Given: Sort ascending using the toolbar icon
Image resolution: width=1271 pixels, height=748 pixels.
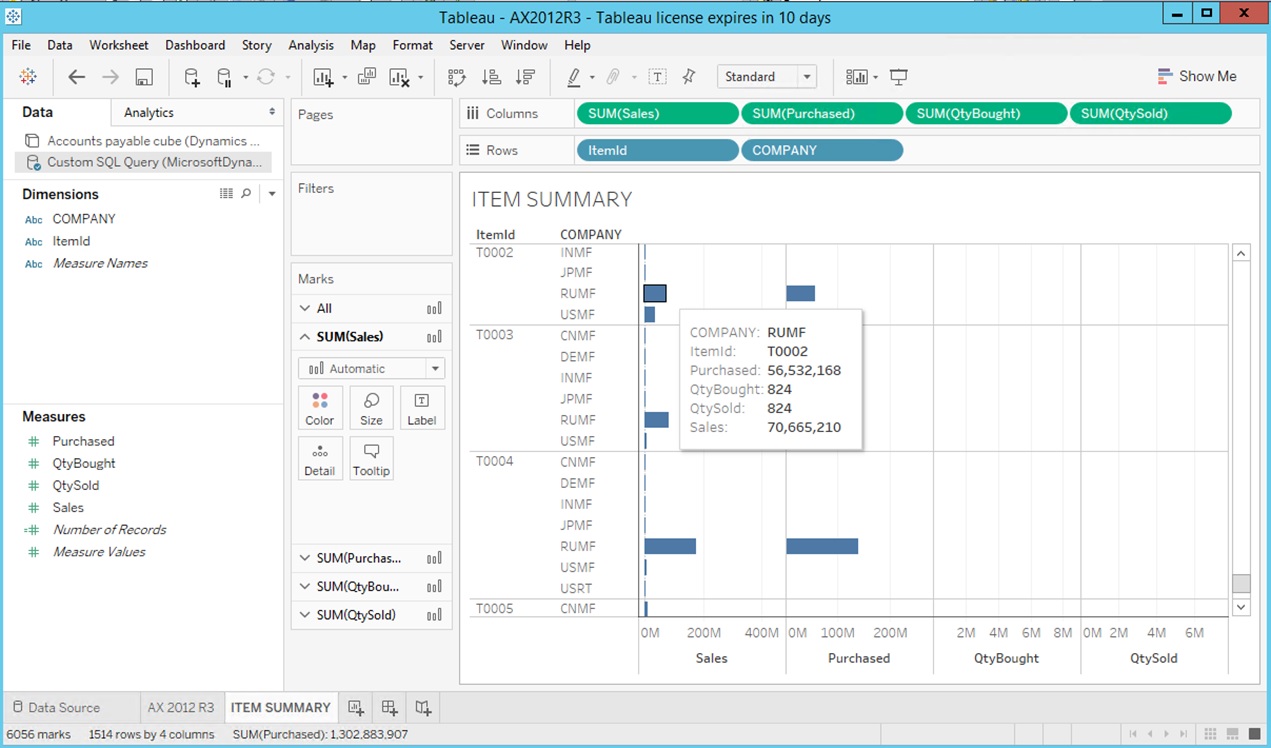Looking at the screenshot, I should [491, 77].
